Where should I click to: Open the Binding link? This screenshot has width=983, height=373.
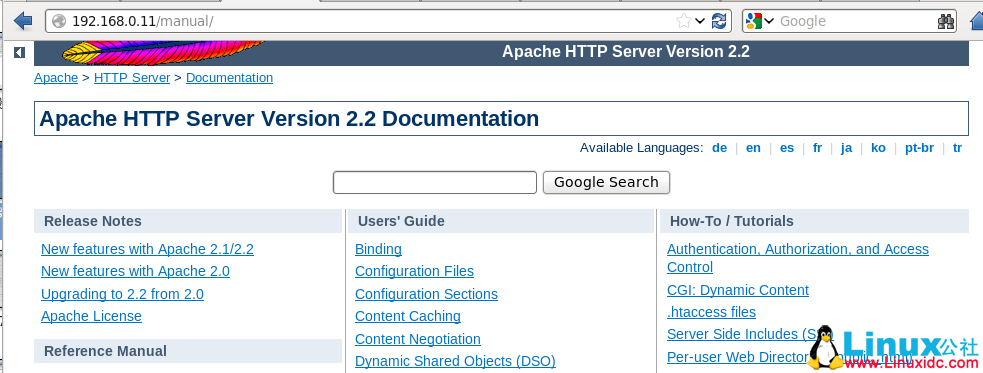pyautogui.click(x=378, y=249)
